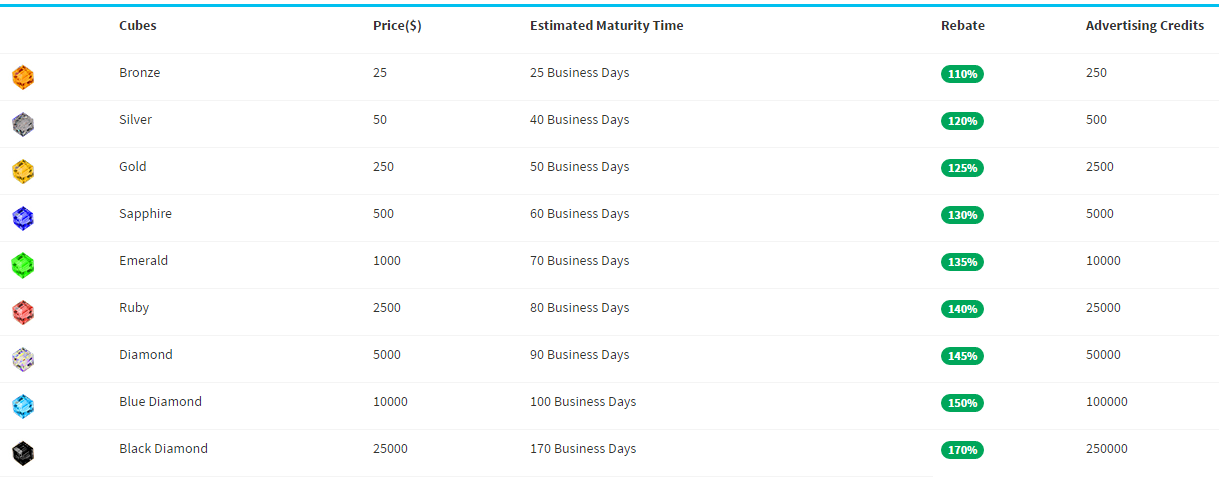1219x483 pixels.
Task: Click Estimated Maturity Time column header
Action: point(607,26)
